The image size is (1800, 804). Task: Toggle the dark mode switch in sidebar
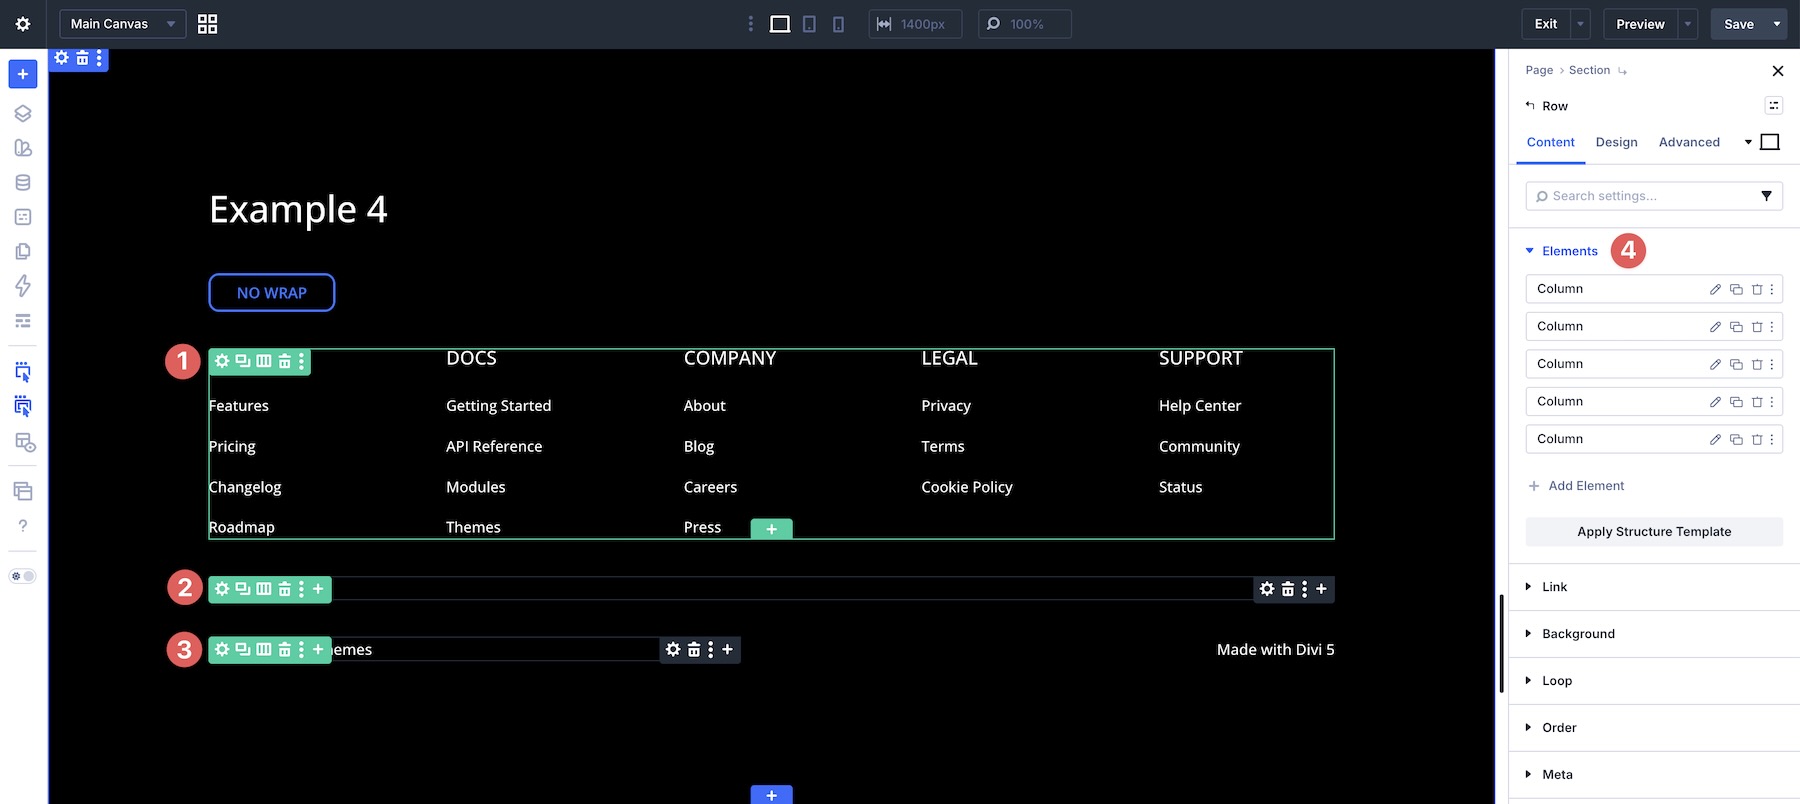click(x=23, y=576)
